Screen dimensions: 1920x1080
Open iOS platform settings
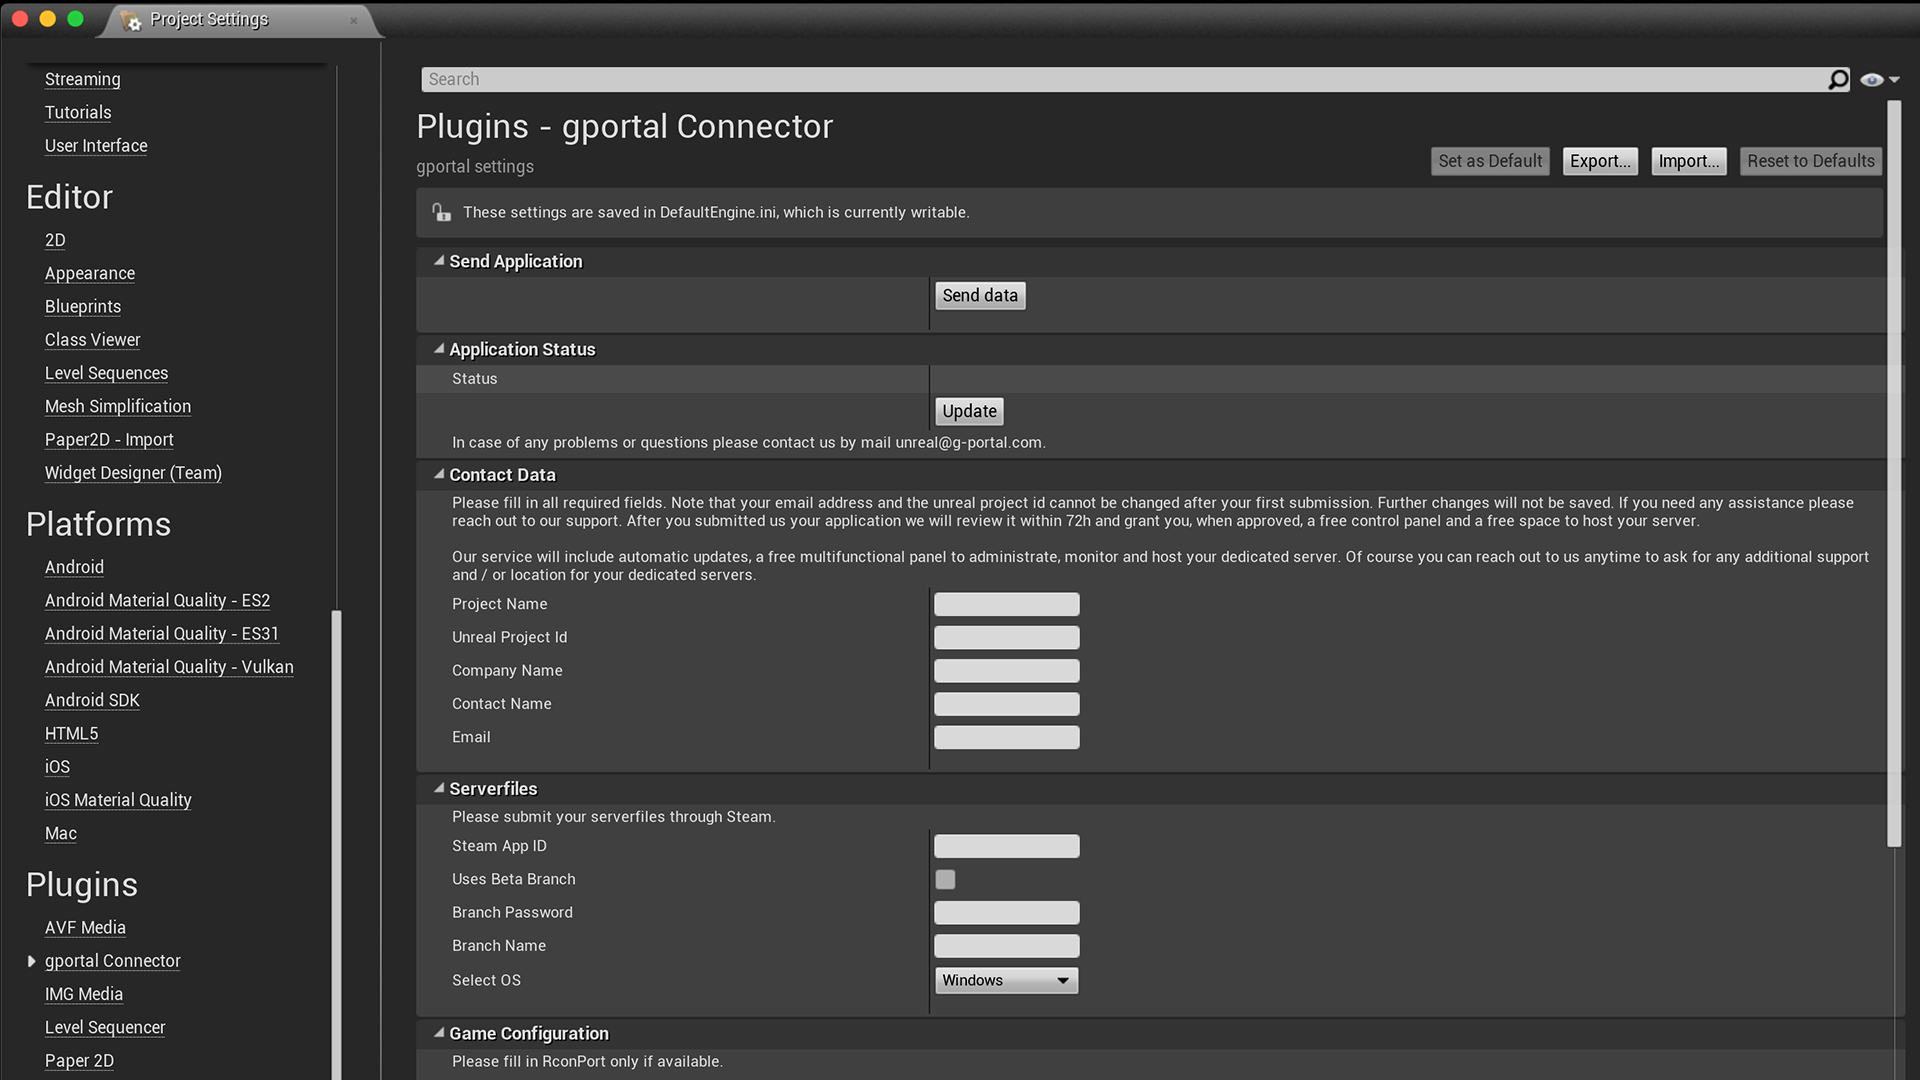click(57, 767)
